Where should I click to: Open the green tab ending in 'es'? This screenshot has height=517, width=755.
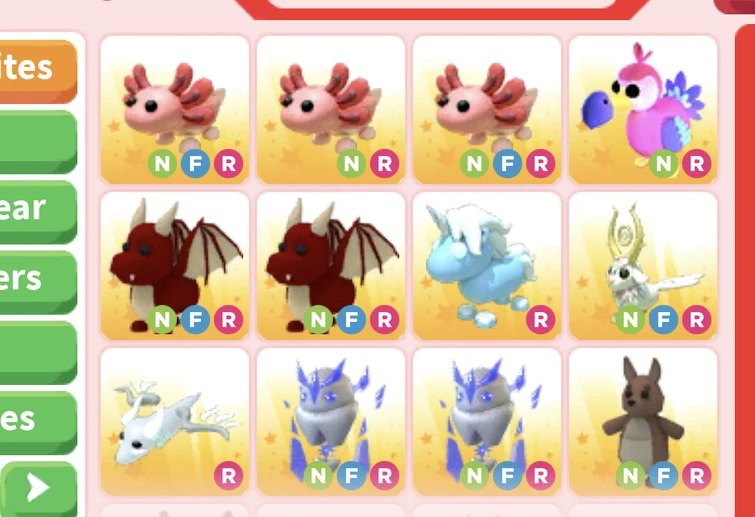[38, 423]
